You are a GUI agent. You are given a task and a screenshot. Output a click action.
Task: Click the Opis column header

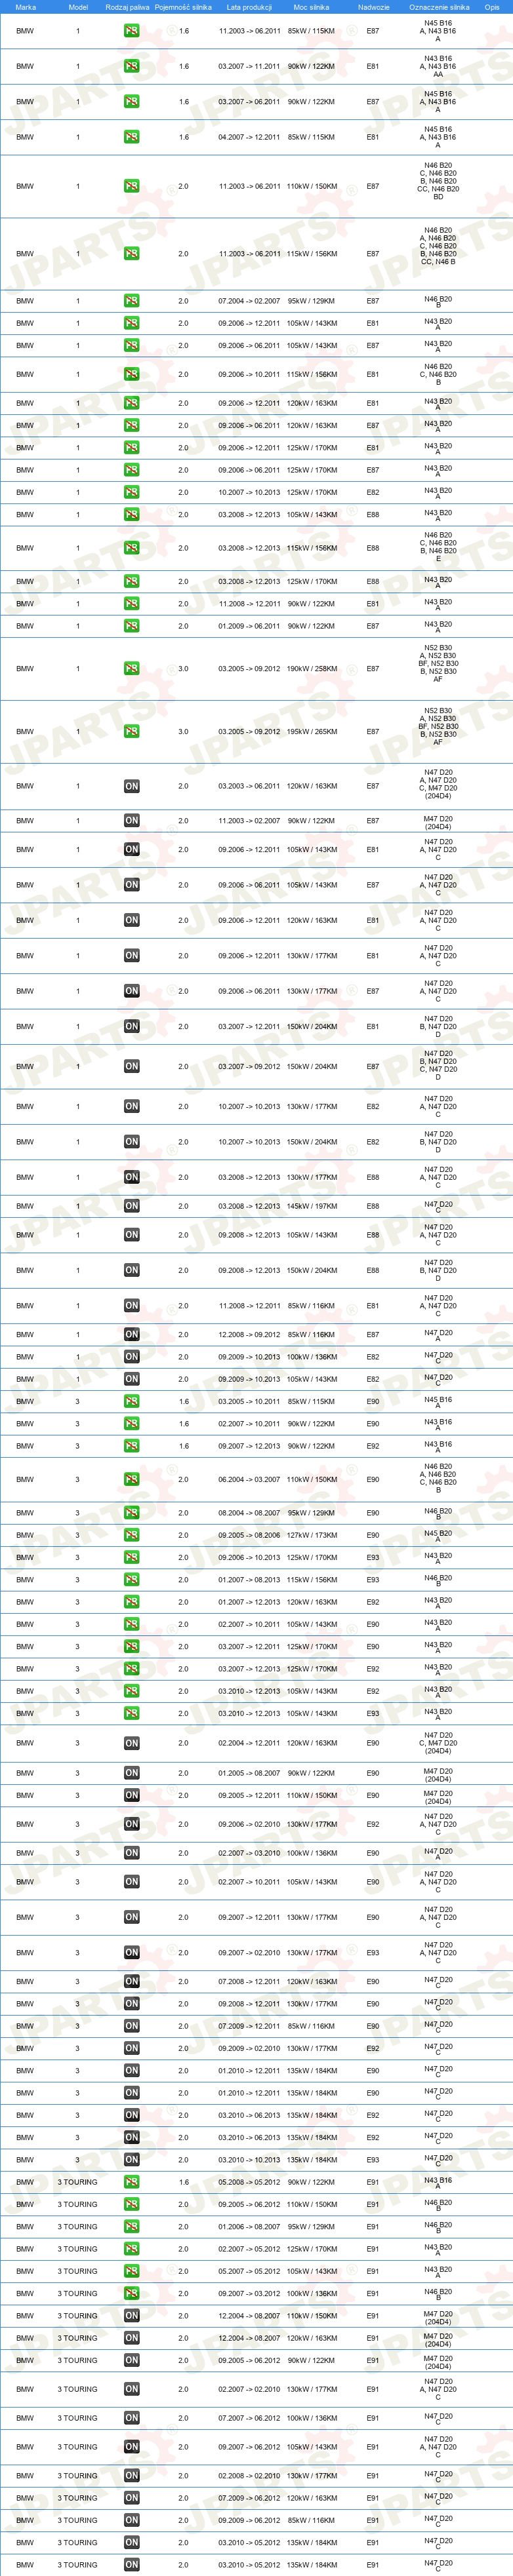click(x=492, y=7)
